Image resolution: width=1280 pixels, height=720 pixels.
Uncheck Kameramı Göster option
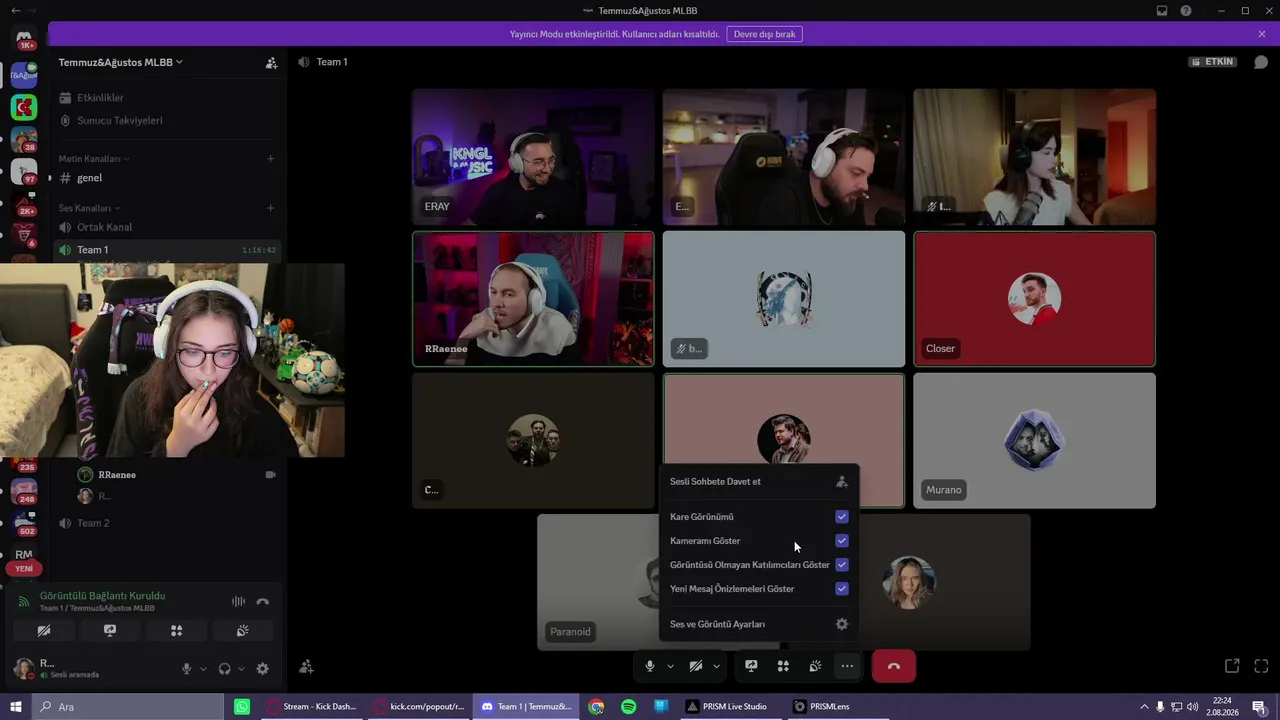click(x=842, y=541)
